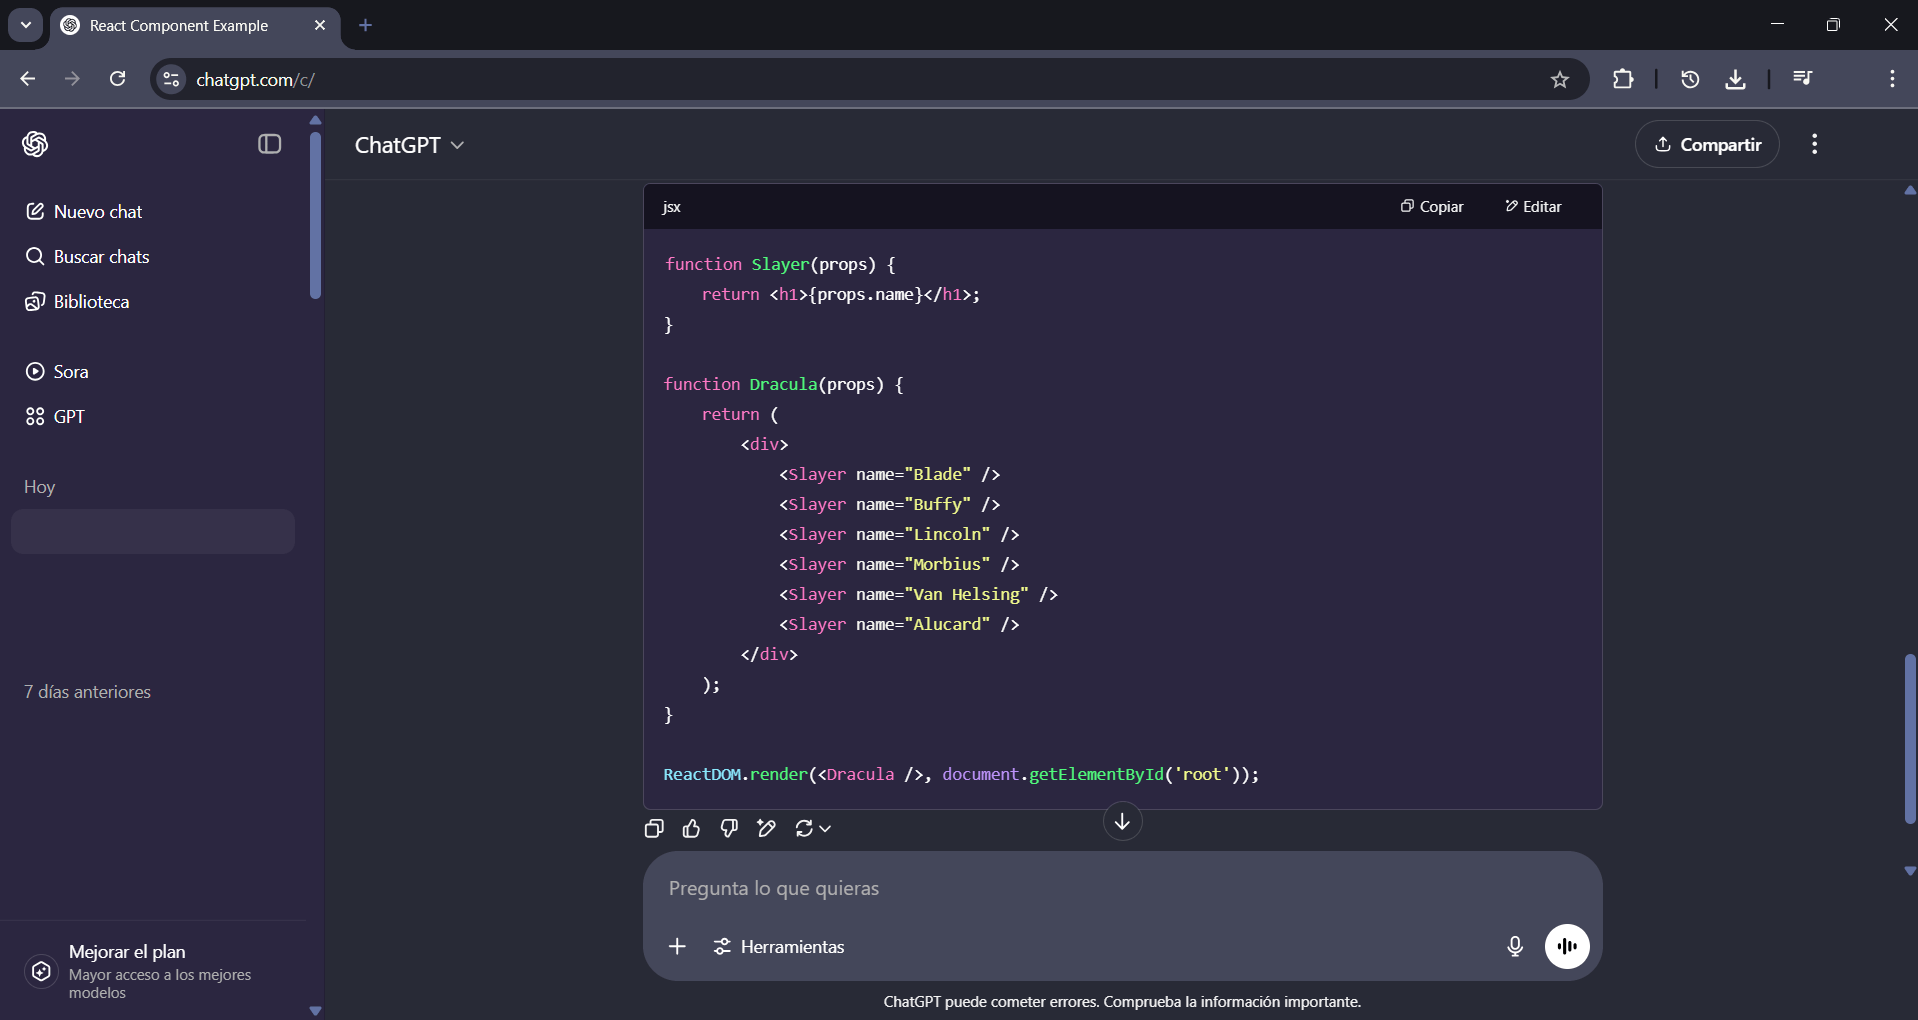The height and width of the screenshot is (1020, 1918).
Task: Open the ChatGPT model selector dropdown
Action: tap(410, 145)
